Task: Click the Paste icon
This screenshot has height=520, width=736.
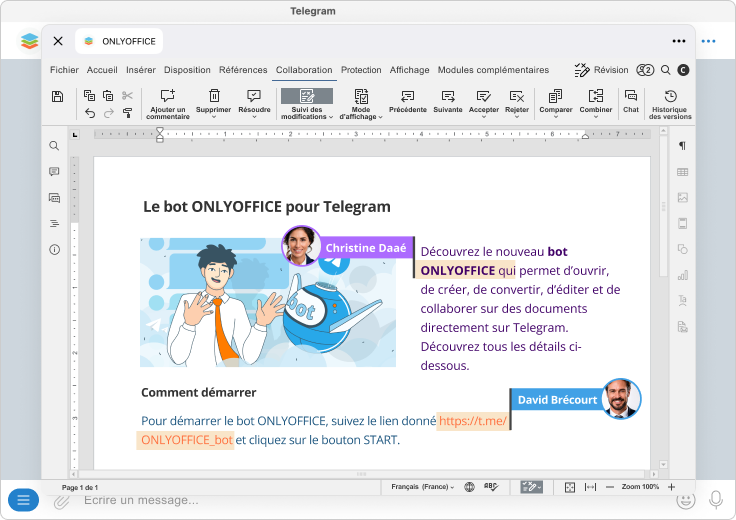Action: coord(108,95)
